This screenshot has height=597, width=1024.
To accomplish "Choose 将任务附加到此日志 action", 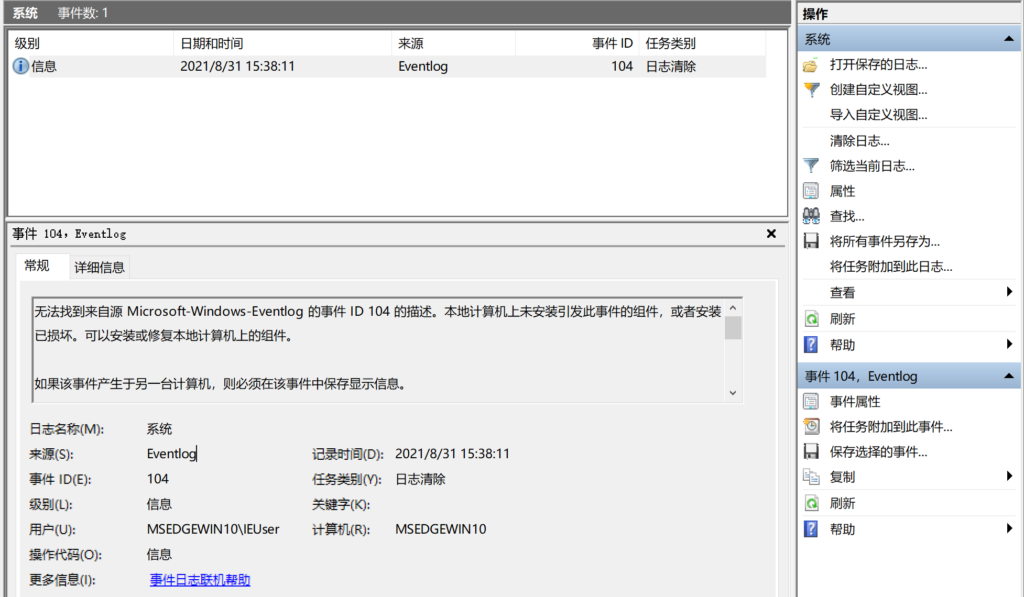I will pos(891,266).
